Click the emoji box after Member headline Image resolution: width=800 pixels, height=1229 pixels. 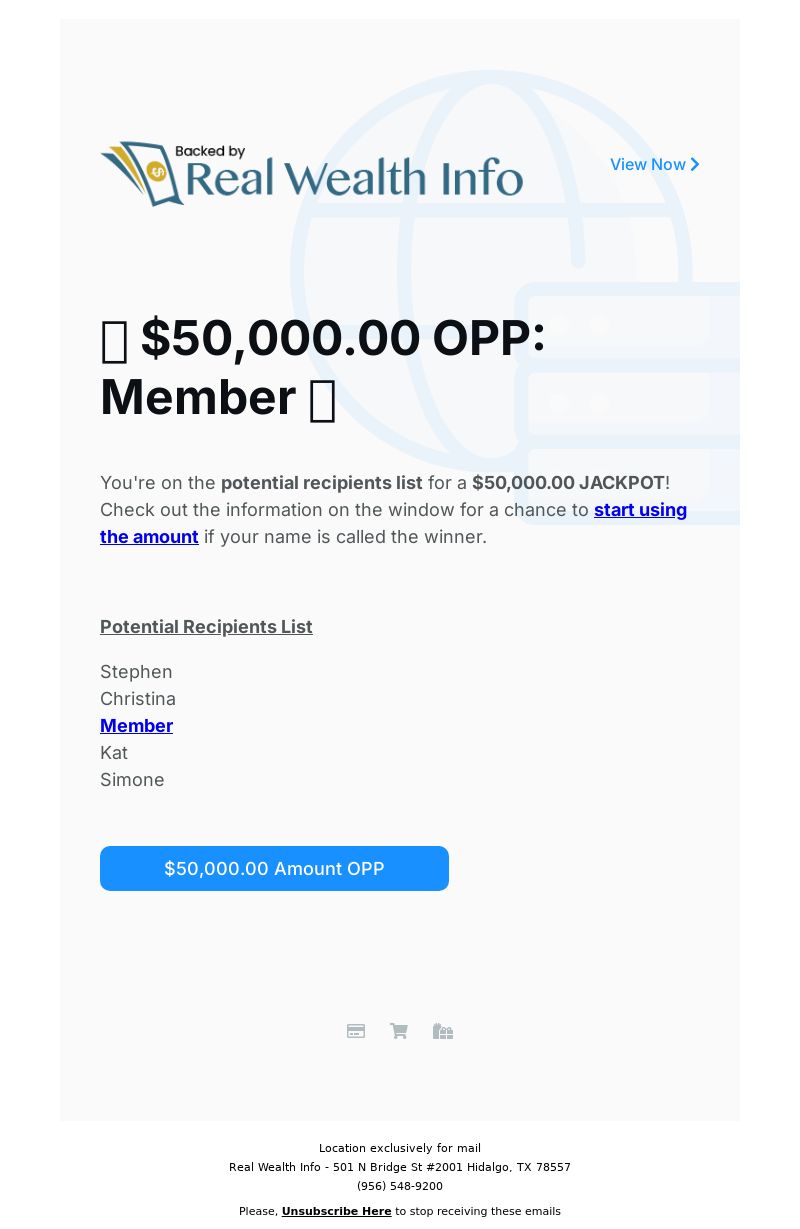[x=322, y=400]
